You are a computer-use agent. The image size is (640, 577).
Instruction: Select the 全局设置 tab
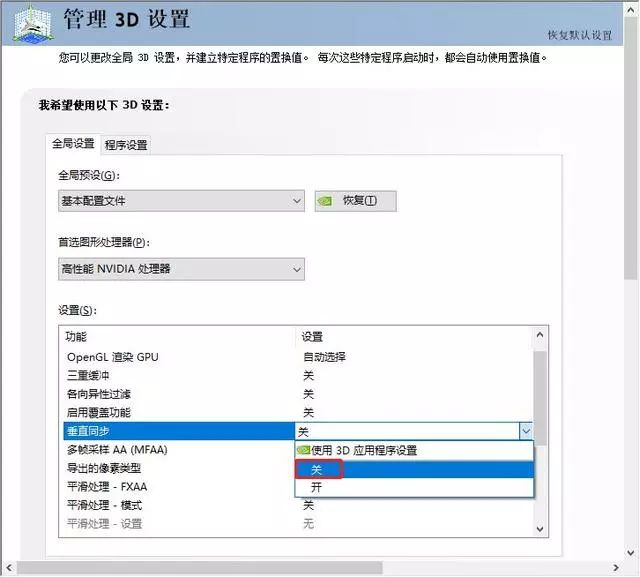click(x=73, y=144)
